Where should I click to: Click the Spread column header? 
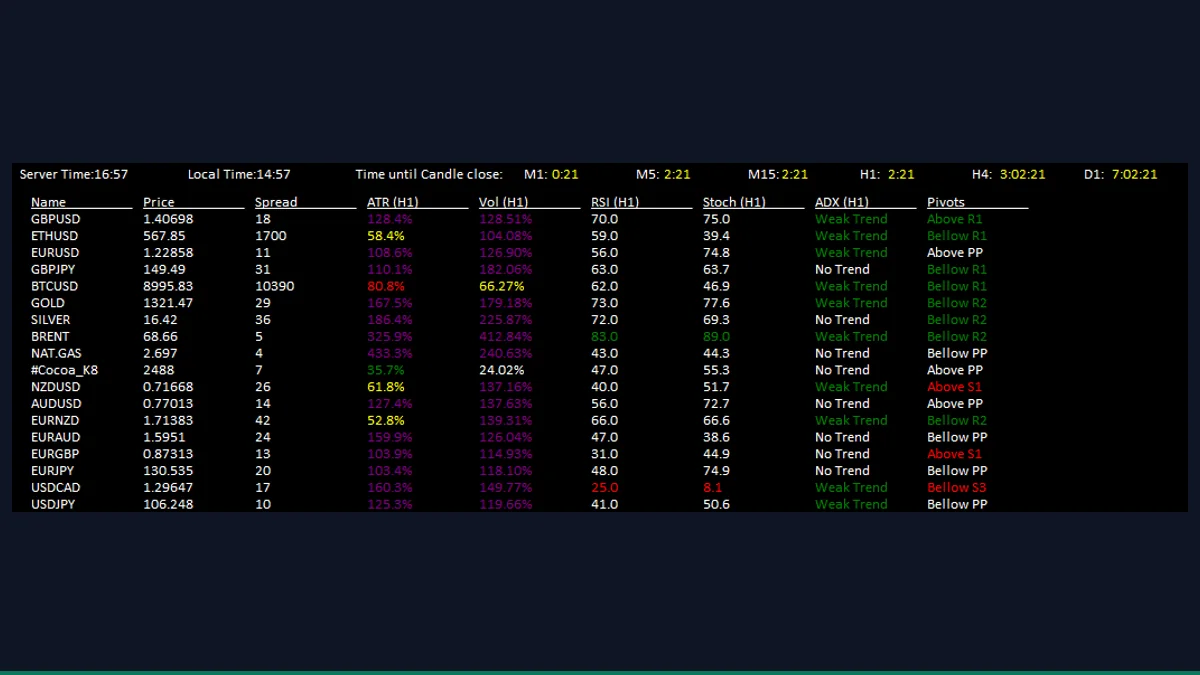pyautogui.click(x=276, y=202)
